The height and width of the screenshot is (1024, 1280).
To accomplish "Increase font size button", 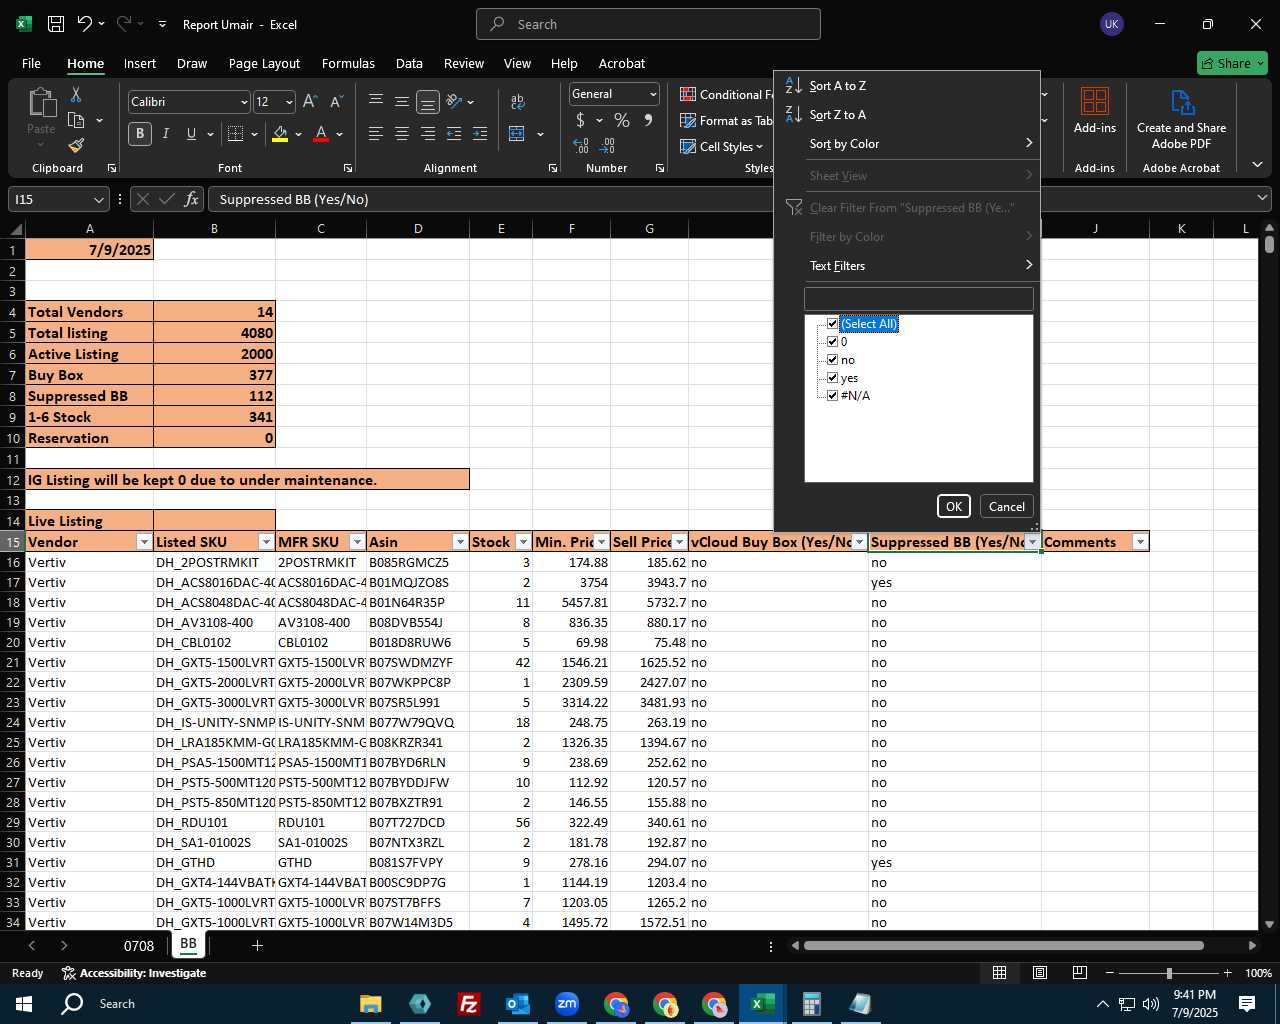I will coord(310,101).
